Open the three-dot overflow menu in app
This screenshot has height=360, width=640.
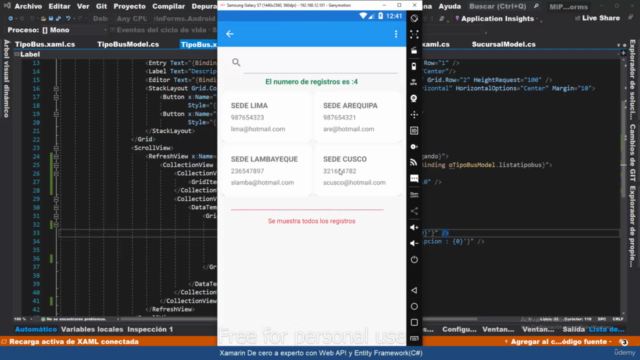396,34
